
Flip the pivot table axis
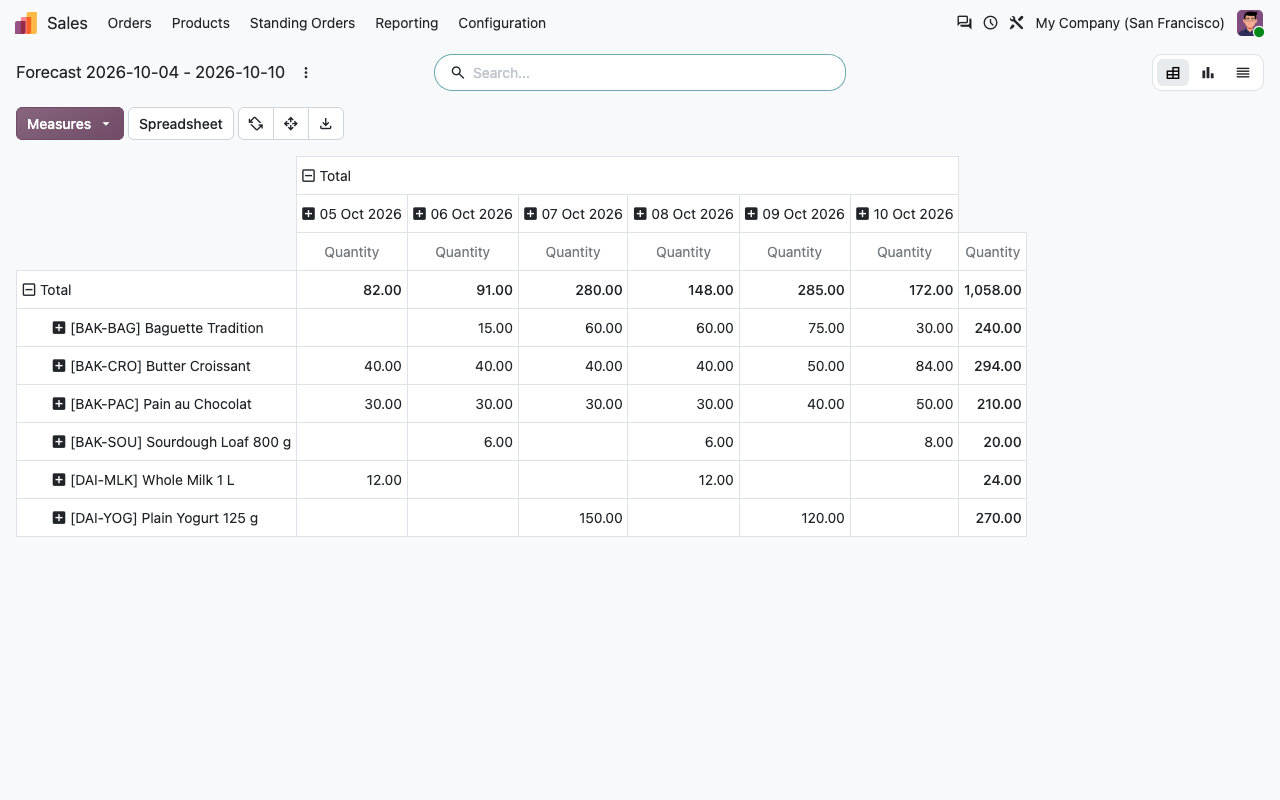click(x=256, y=124)
